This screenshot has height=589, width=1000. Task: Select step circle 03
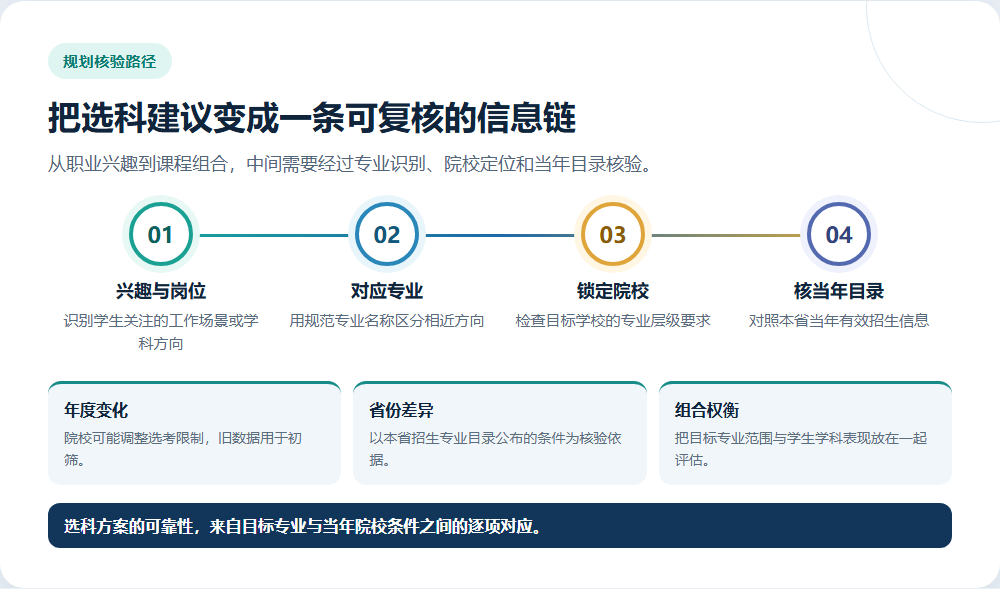(613, 235)
